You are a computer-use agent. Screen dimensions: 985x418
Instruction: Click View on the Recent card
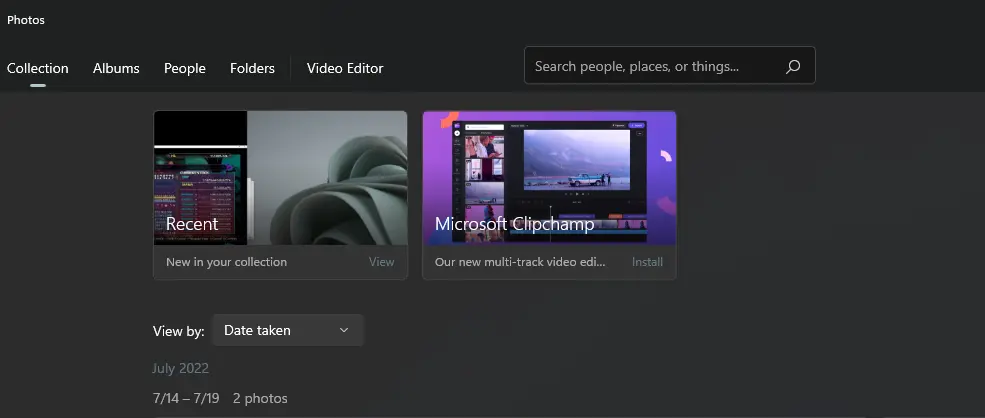coord(381,262)
